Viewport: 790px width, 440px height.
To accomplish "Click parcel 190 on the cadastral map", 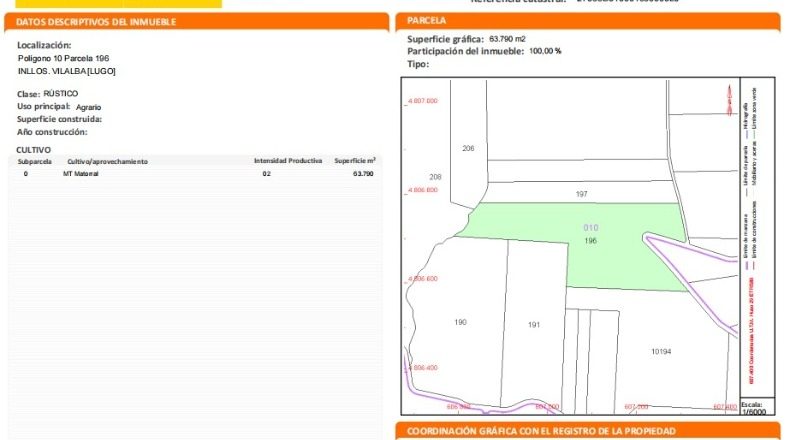I will [460, 322].
